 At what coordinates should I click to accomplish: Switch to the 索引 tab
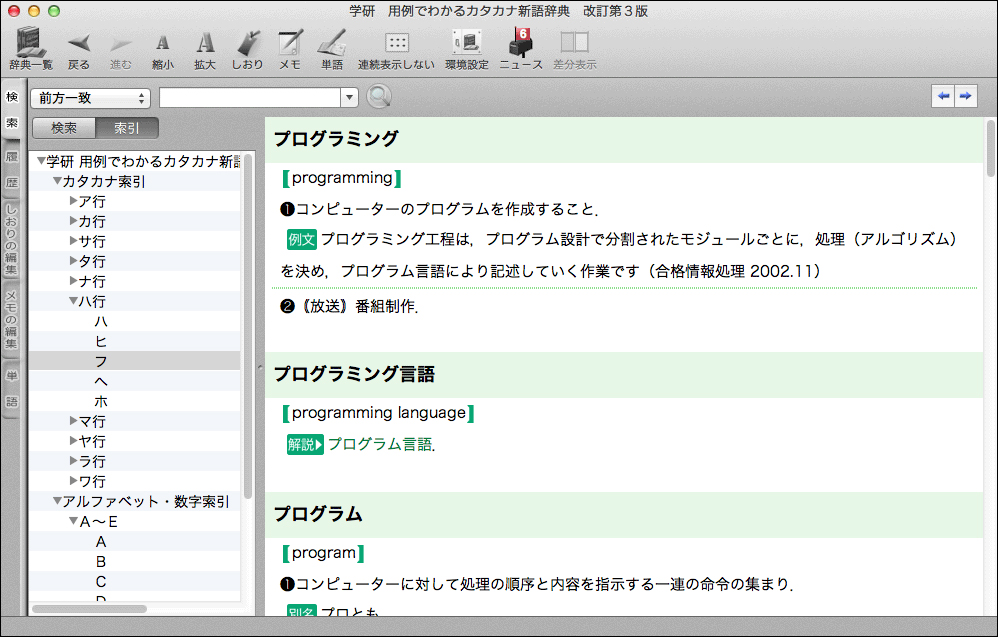click(x=127, y=128)
